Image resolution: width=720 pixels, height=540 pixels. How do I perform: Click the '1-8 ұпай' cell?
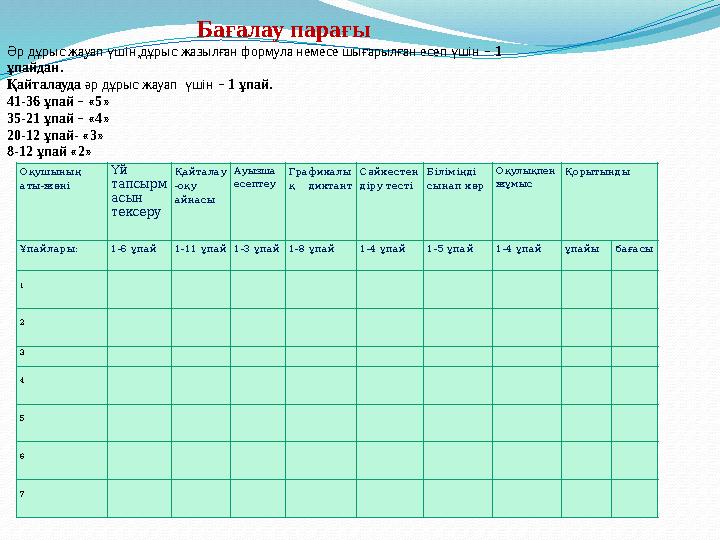click(321, 255)
